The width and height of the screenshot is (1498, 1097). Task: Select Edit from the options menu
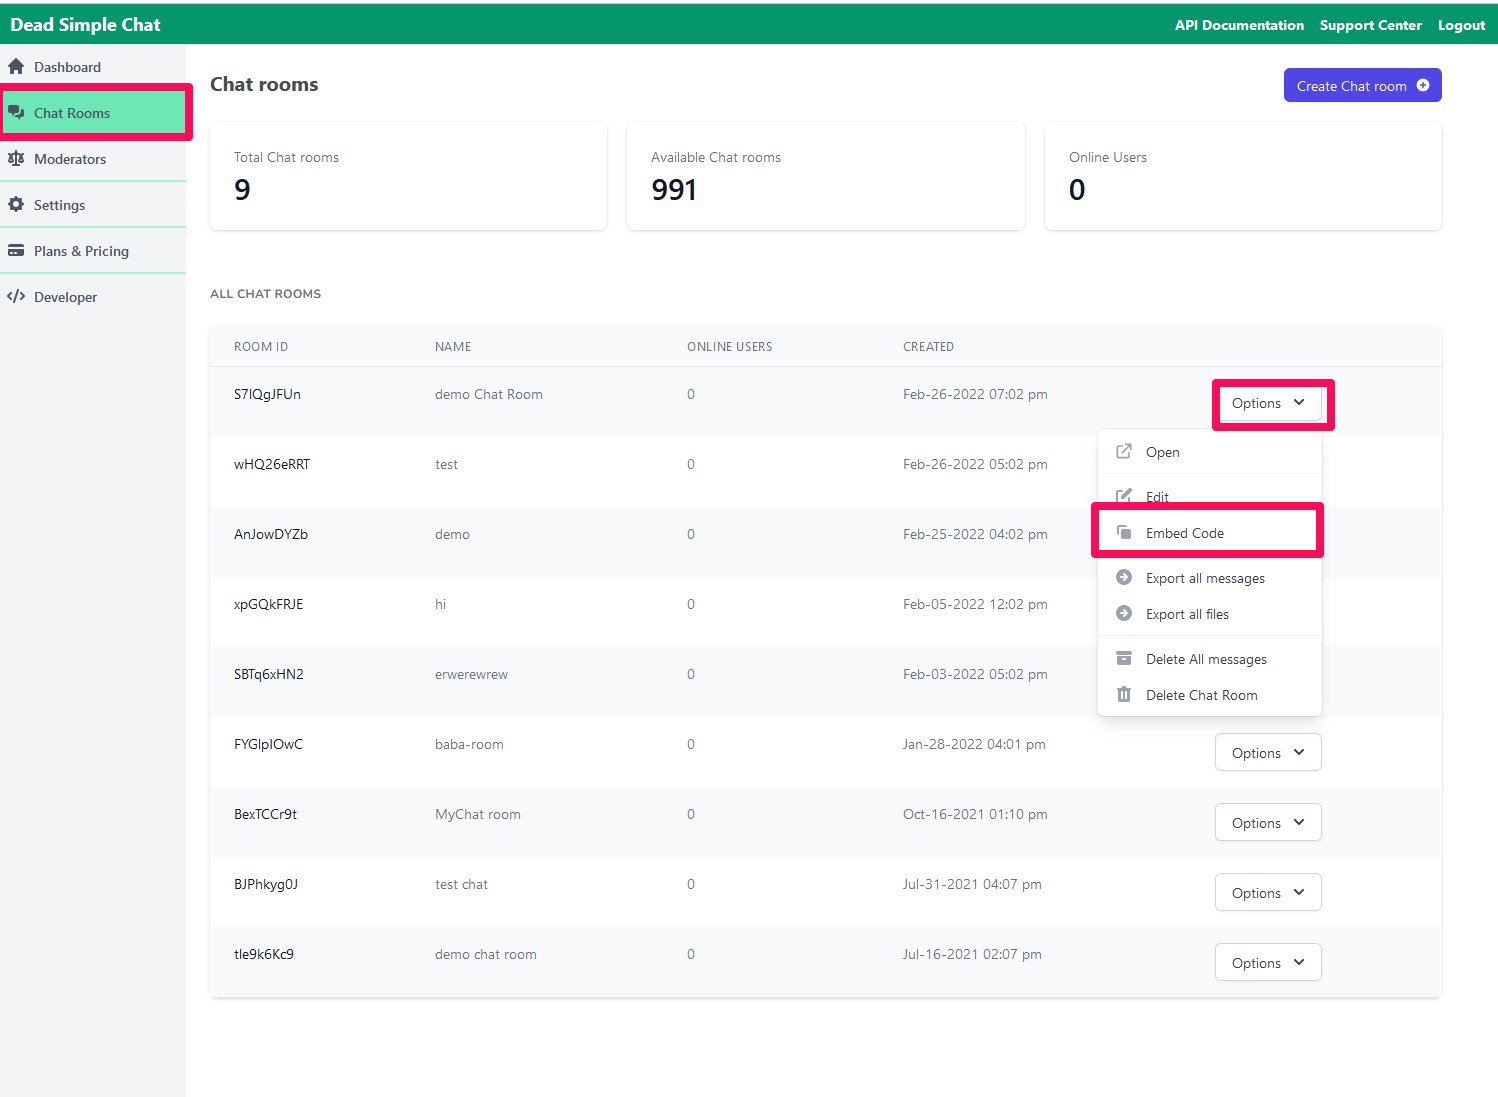click(1210, 496)
